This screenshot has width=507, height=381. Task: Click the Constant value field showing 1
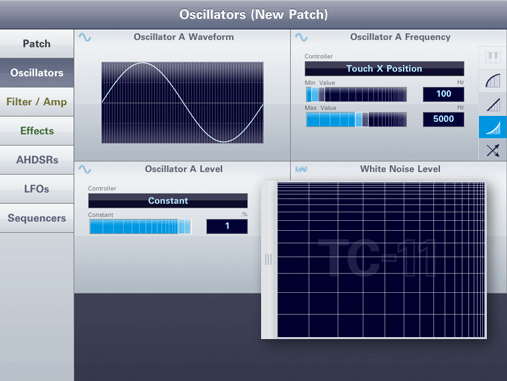pos(227,226)
